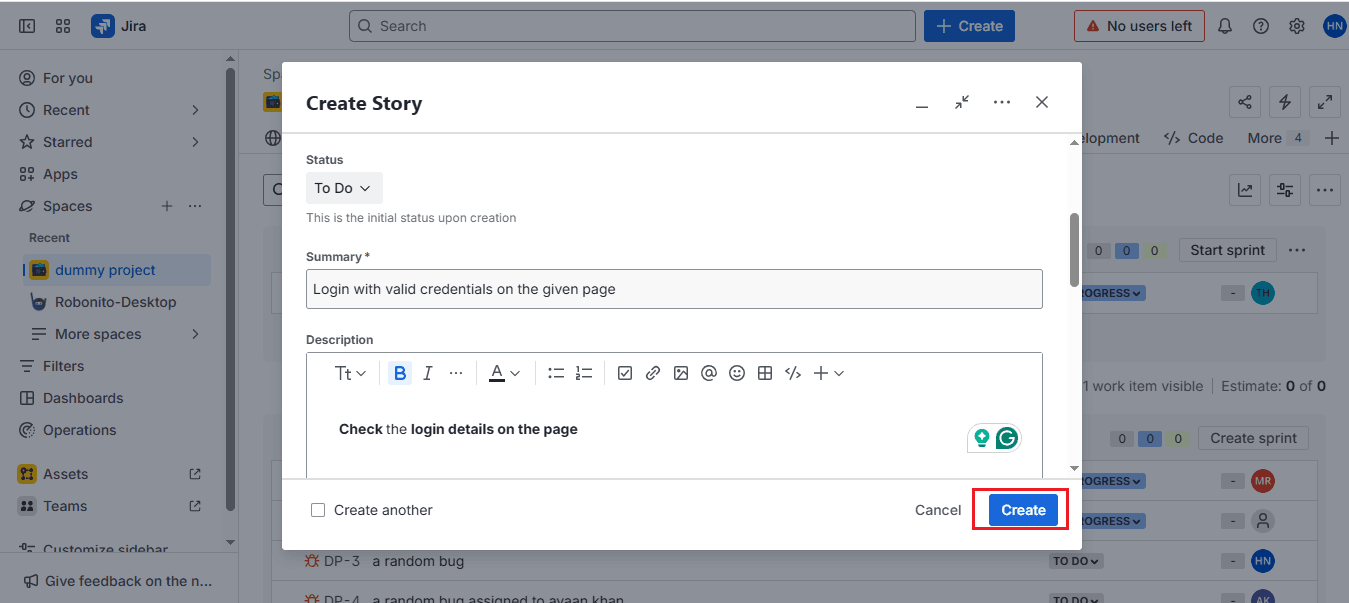Viewport: 1349px width, 603px height.
Task: Open the text color picker
Action: click(504, 373)
